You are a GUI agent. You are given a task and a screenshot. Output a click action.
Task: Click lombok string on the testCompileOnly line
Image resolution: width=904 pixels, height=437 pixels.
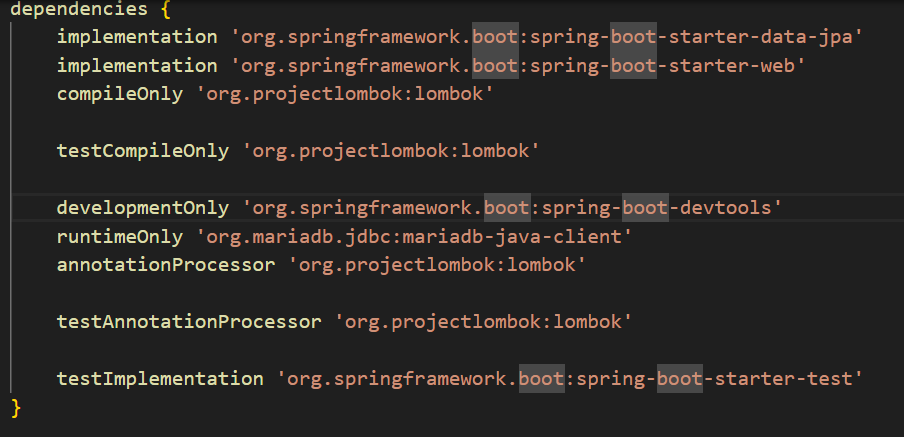(391, 151)
